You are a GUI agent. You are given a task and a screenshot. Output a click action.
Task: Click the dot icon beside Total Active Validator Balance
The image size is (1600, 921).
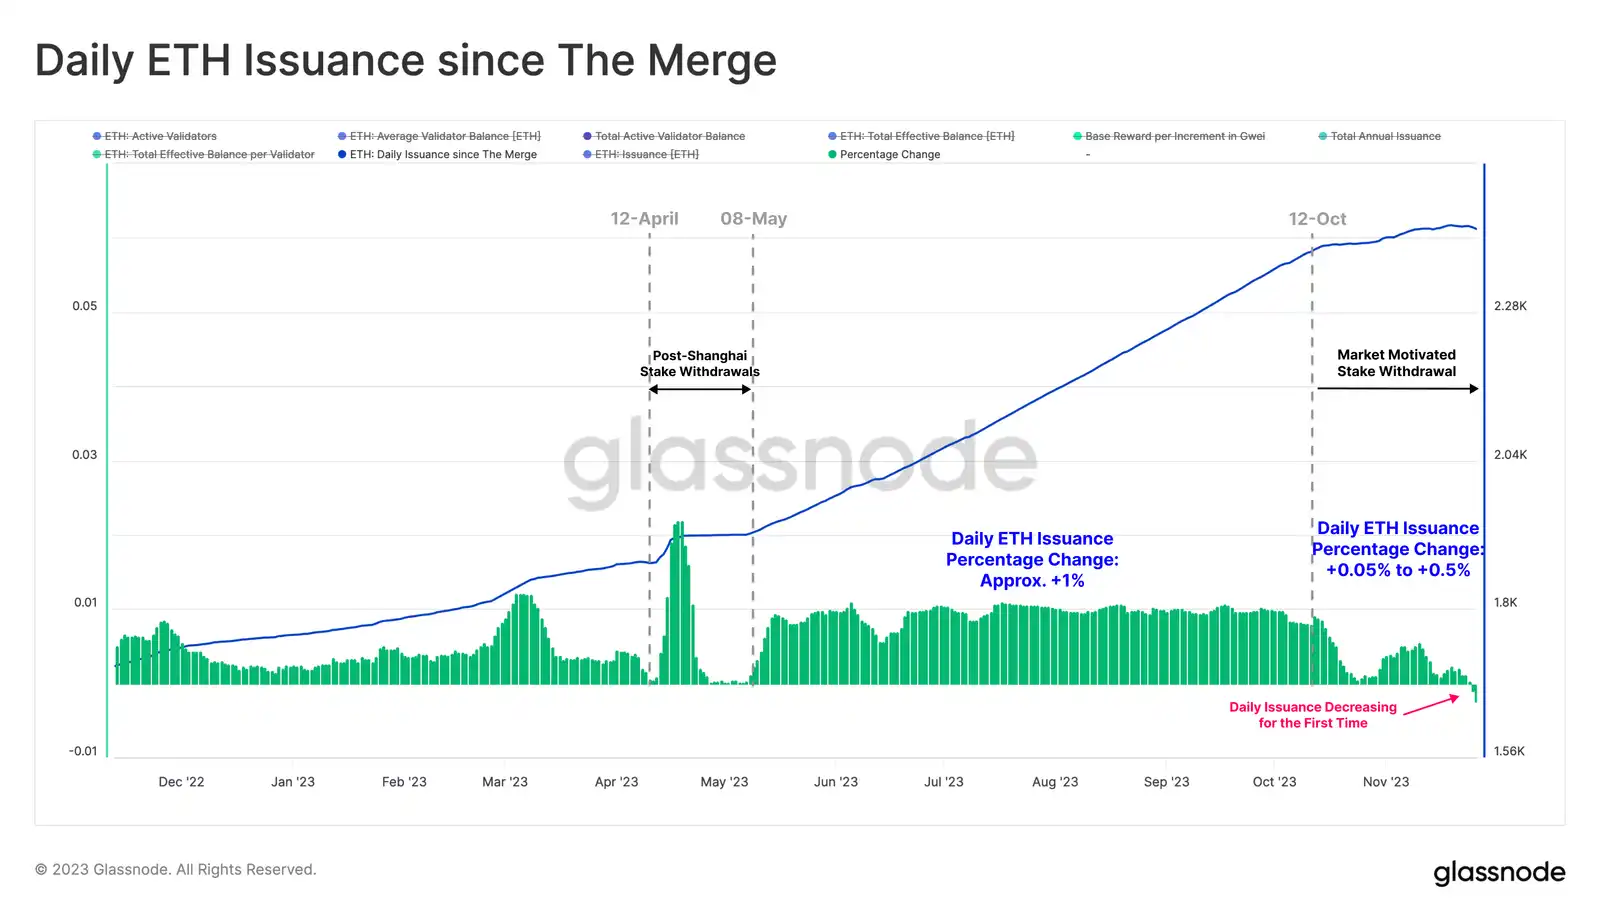(588, 136)
